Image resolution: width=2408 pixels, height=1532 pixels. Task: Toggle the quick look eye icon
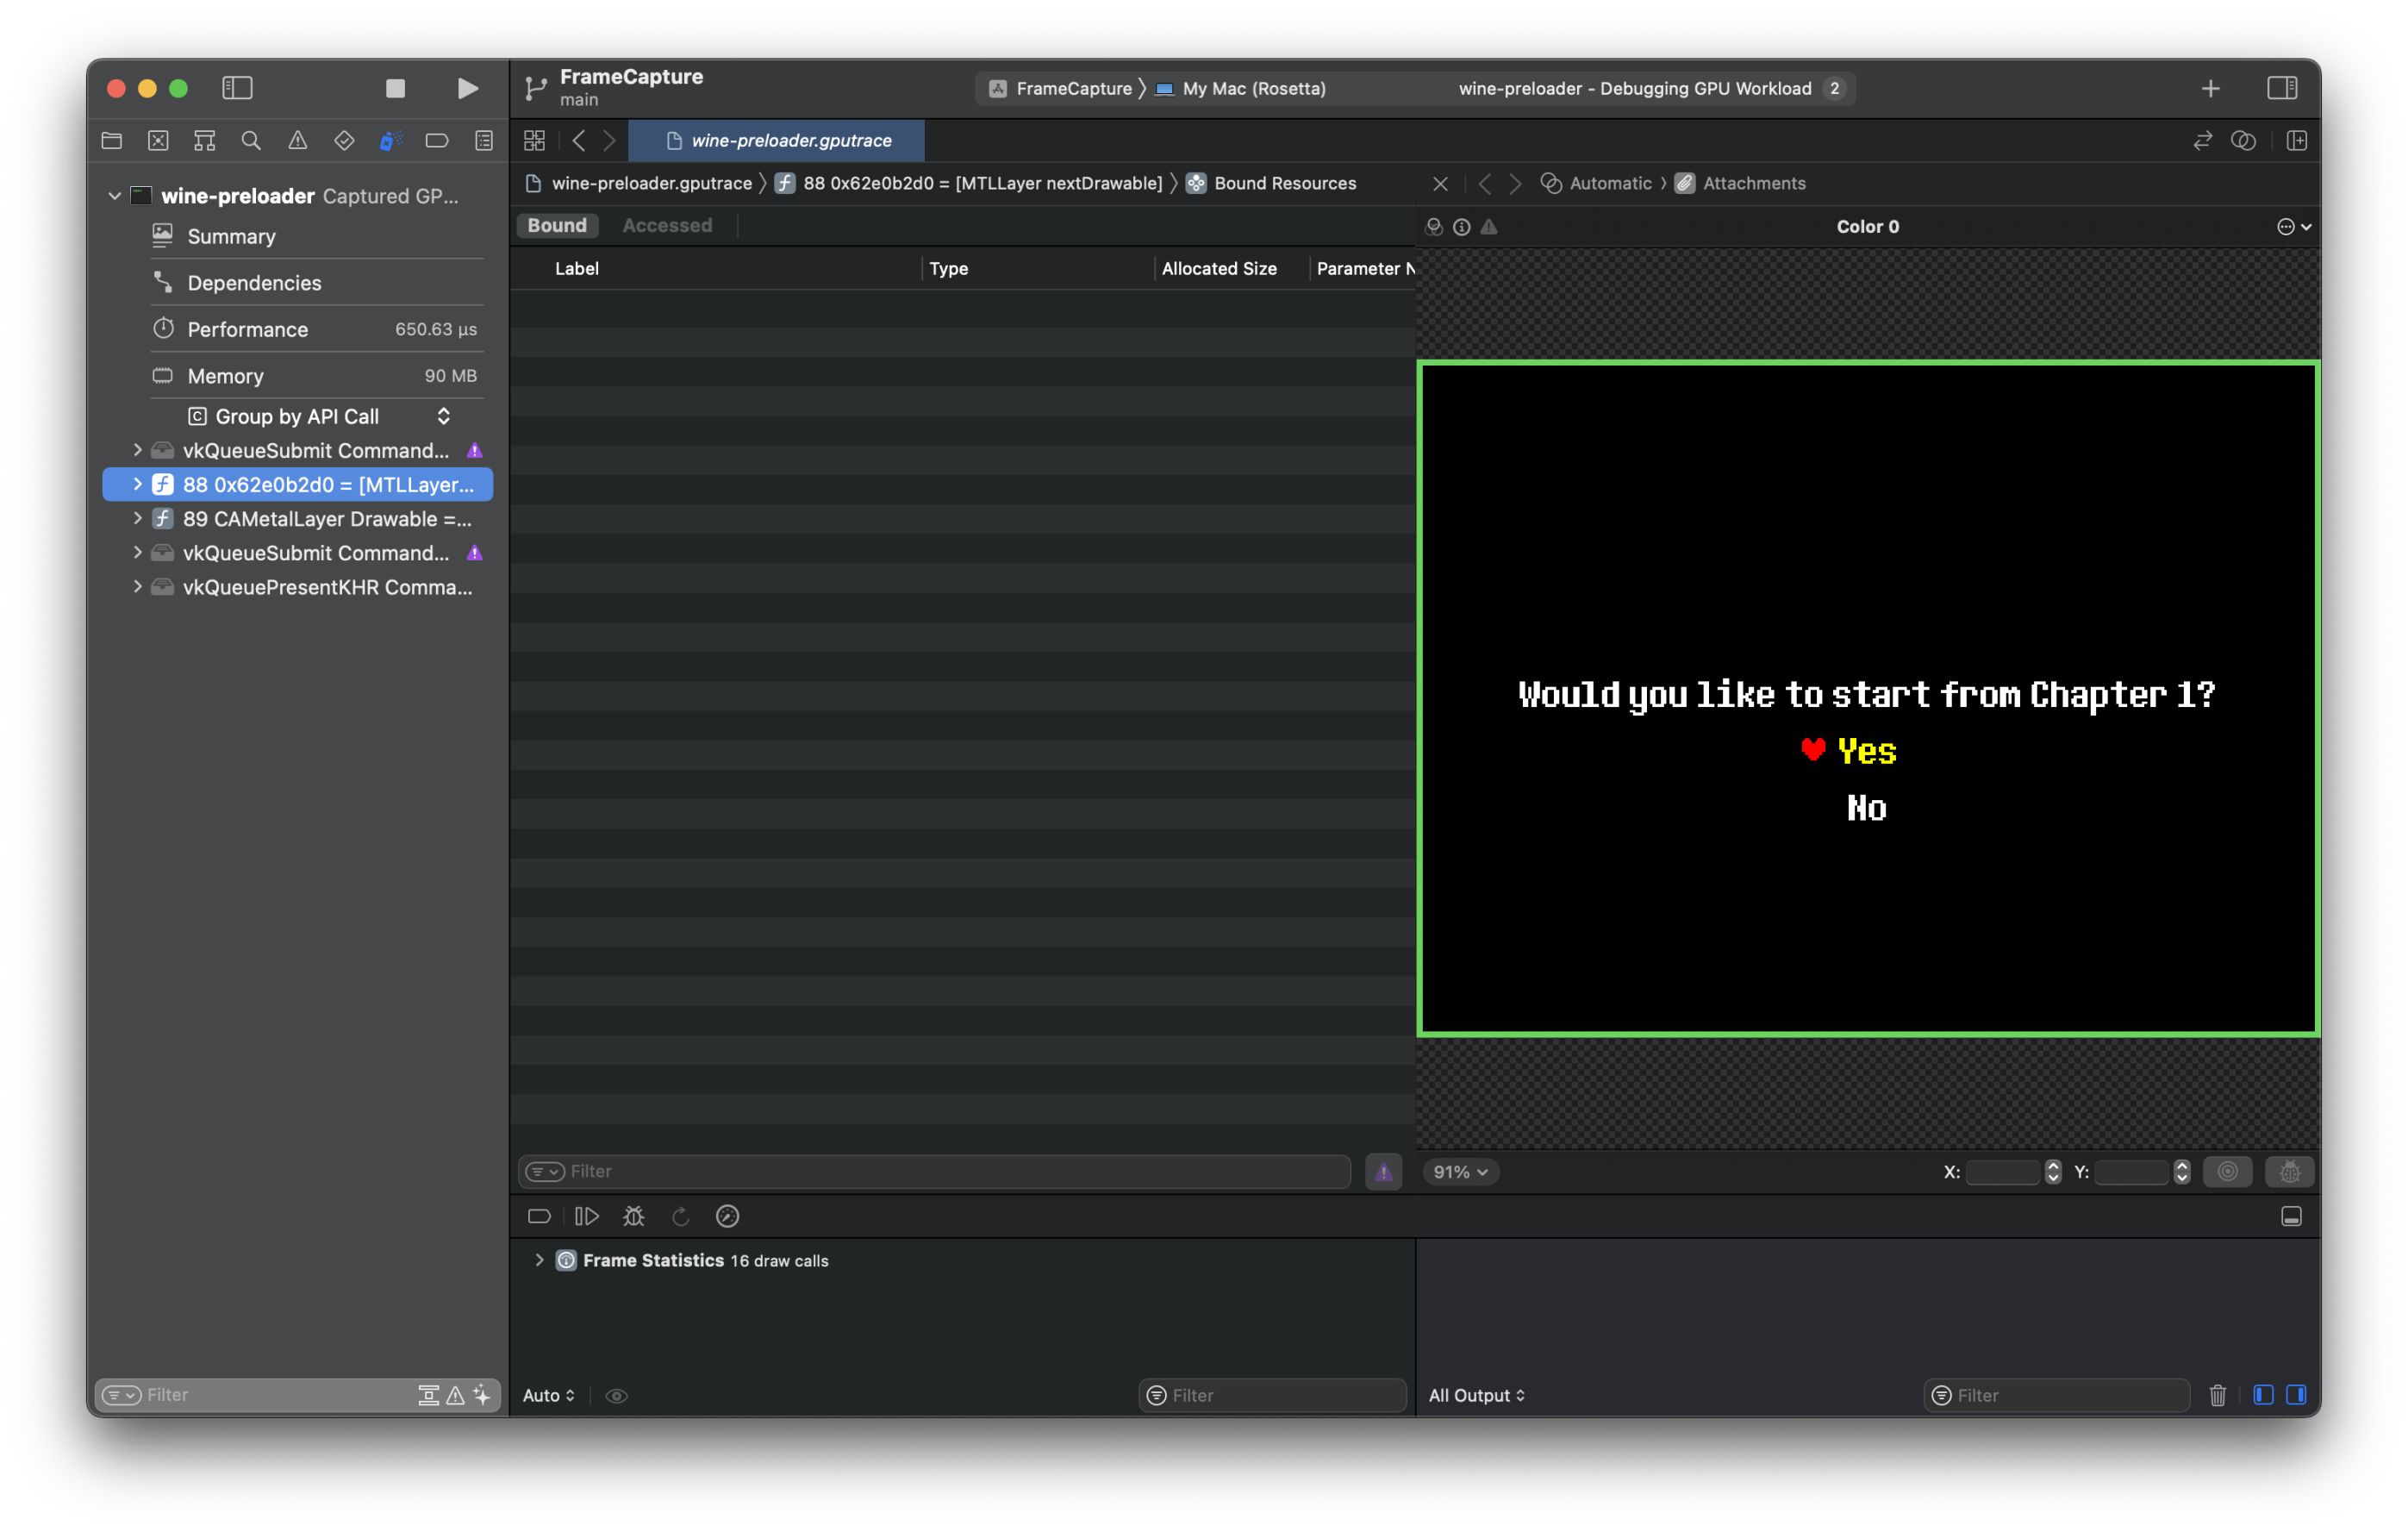coord(617,1395)
